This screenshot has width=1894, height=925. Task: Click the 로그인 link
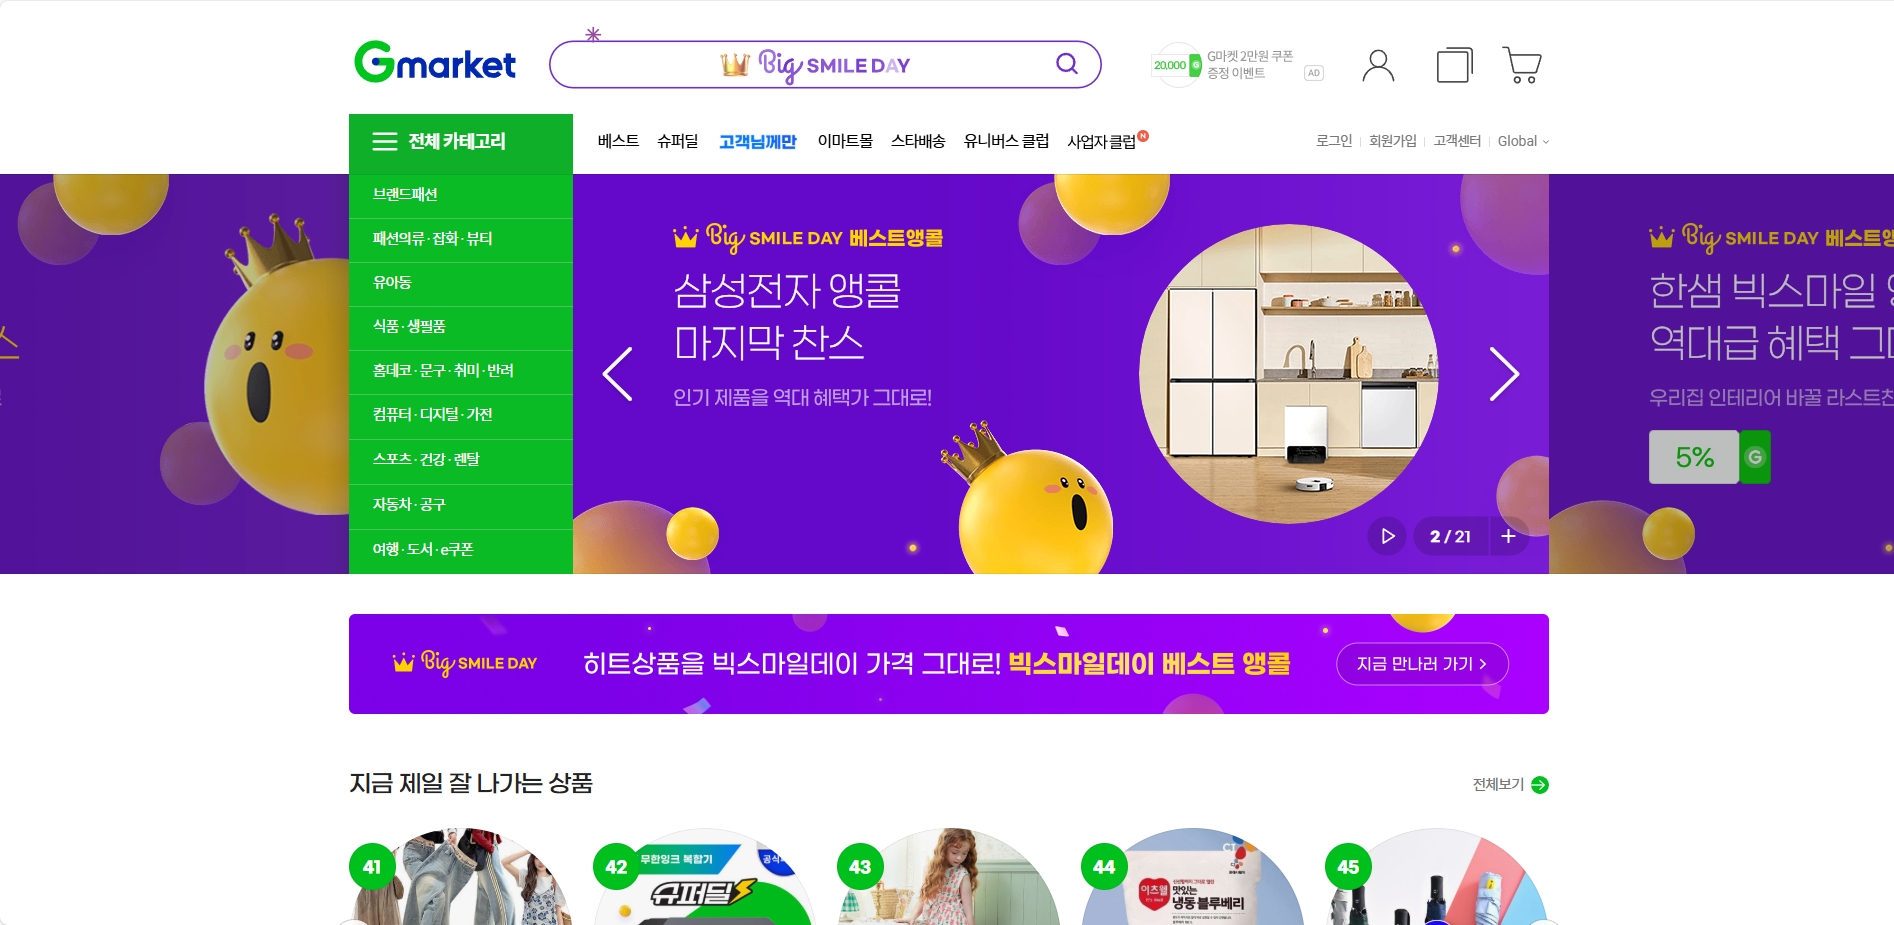click(1334, 141)
